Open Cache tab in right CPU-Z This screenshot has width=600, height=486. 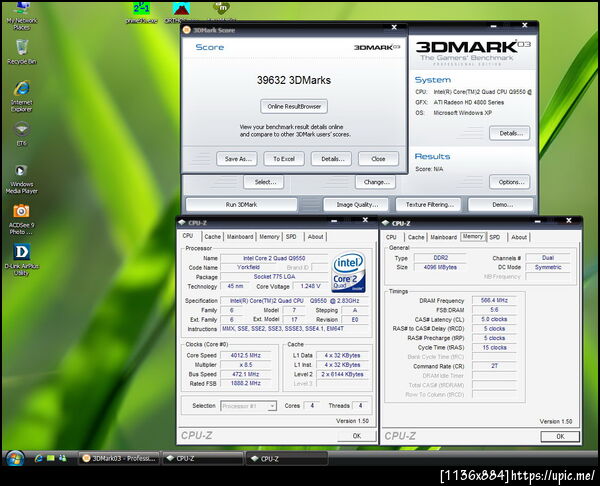[x=416, y=237]
